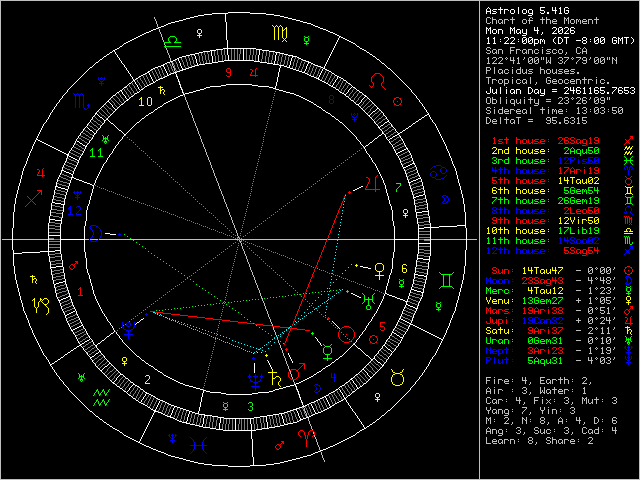Select the 'Uran: 0Gem31' planet row

tap(559, 341)
